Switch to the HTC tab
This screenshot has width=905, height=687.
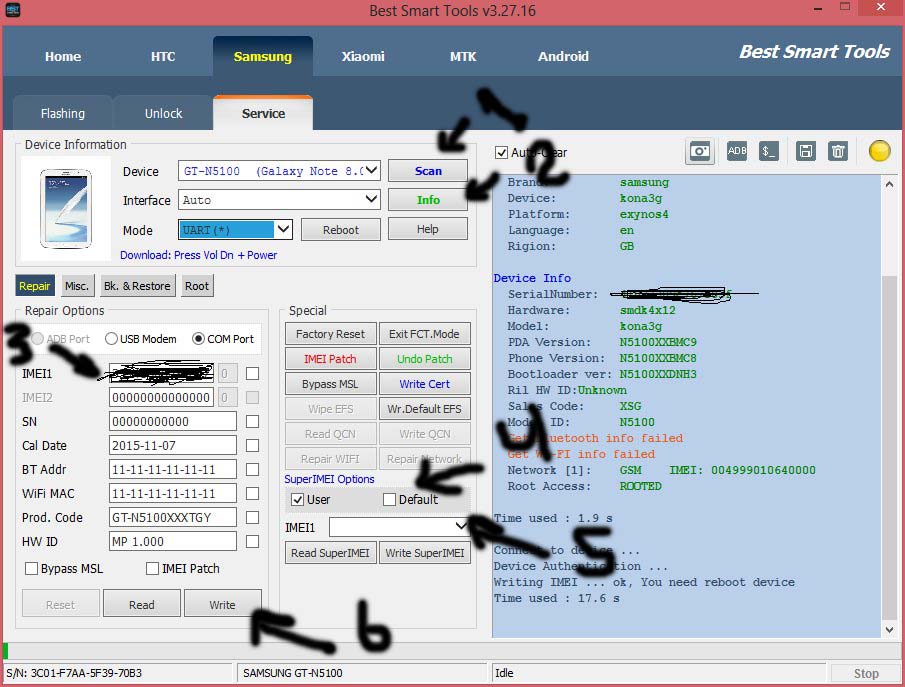coord(163,57)
